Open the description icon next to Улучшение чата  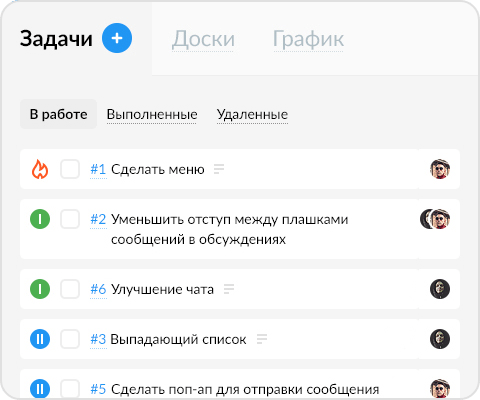click(229, 289)
